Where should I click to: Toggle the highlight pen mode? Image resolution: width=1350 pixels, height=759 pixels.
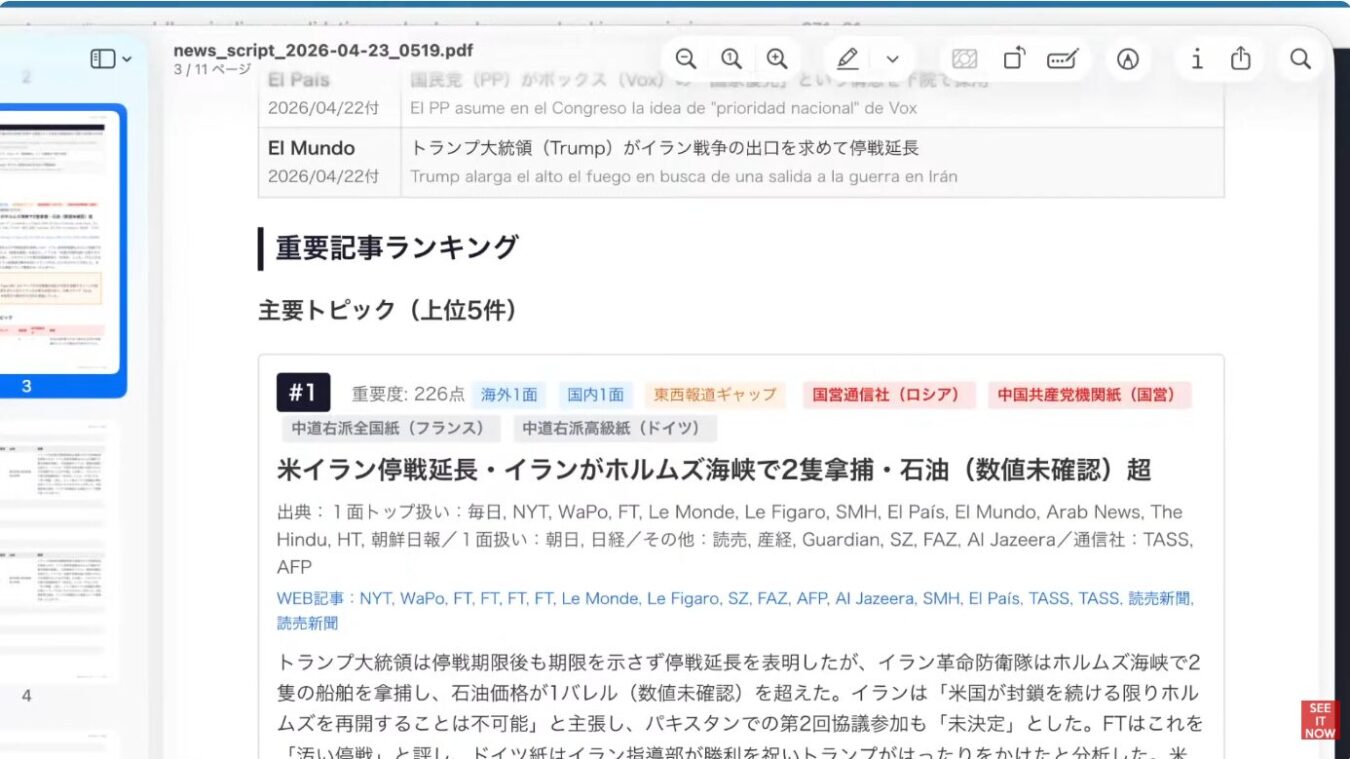pos(847,59)
